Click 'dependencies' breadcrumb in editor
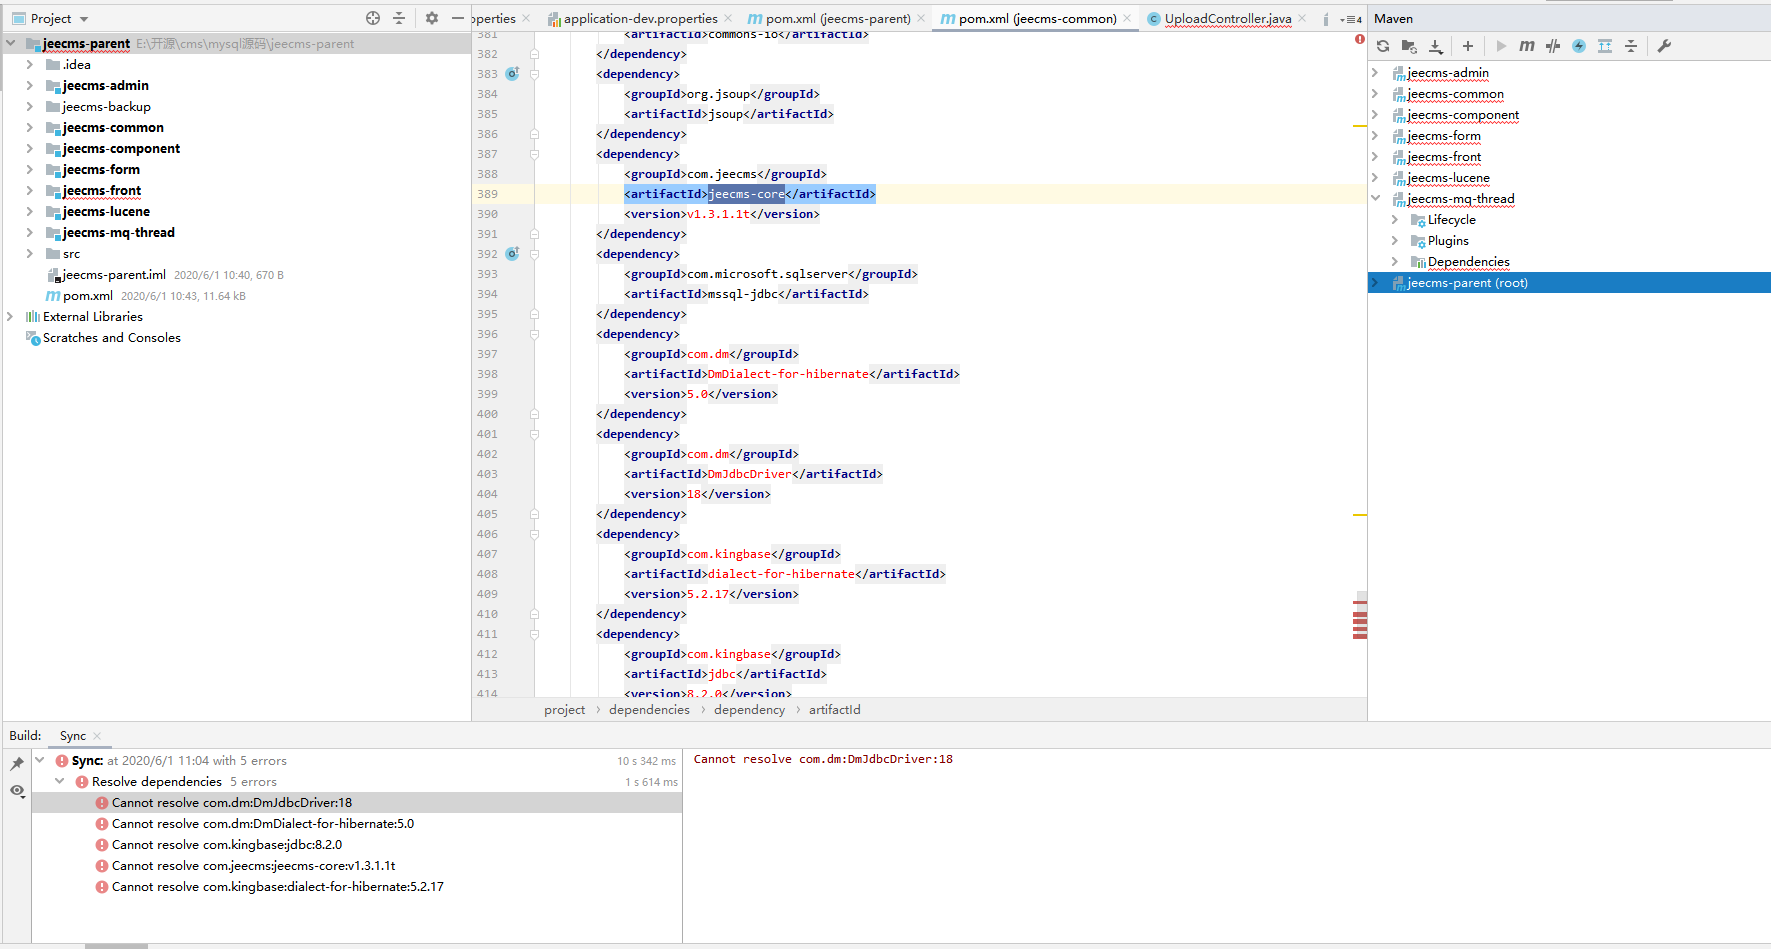Image resolution: width=1771 pixels, height=949 pixels. (x=649, y=710)
